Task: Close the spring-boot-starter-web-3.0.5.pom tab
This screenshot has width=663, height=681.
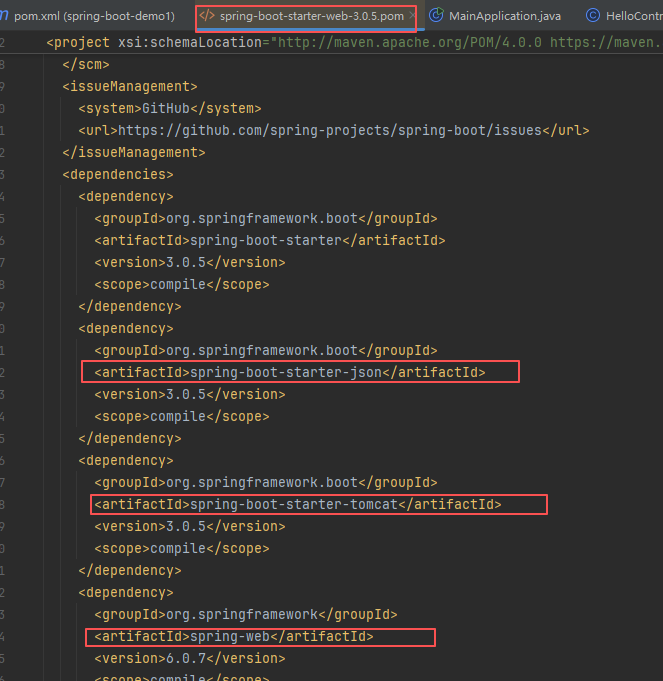Action: coord(412,16)
